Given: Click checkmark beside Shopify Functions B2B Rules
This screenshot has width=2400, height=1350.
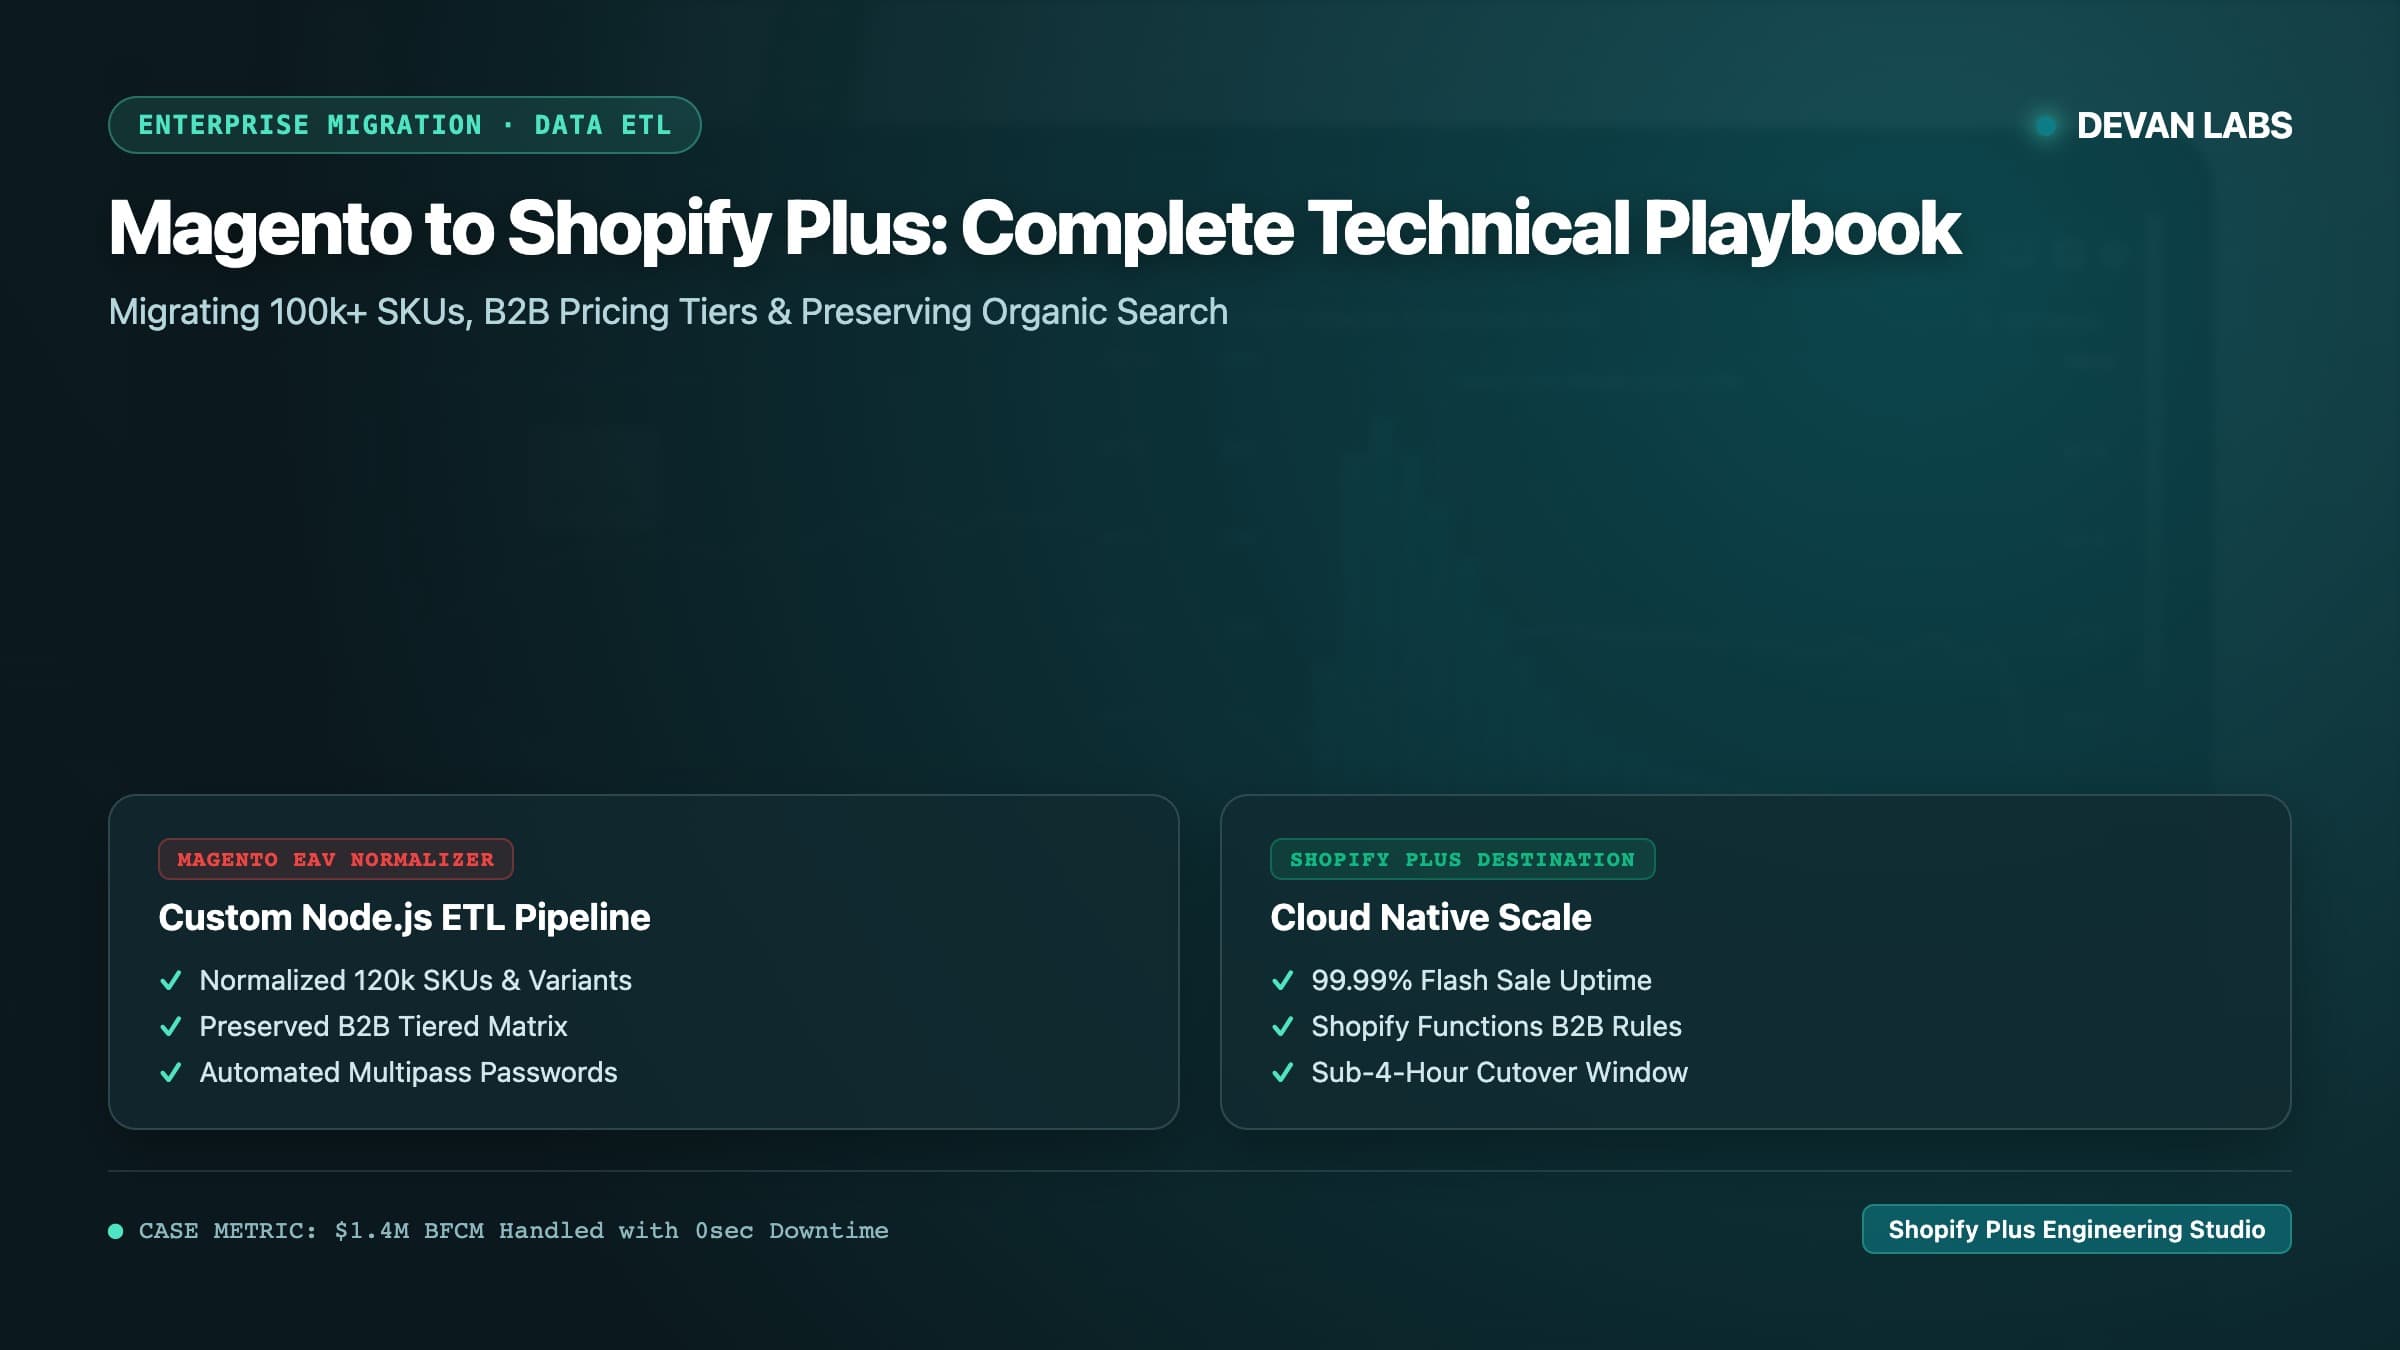Looking at the screenshot, I should pyautogui.click(x=1283, y=1026).
